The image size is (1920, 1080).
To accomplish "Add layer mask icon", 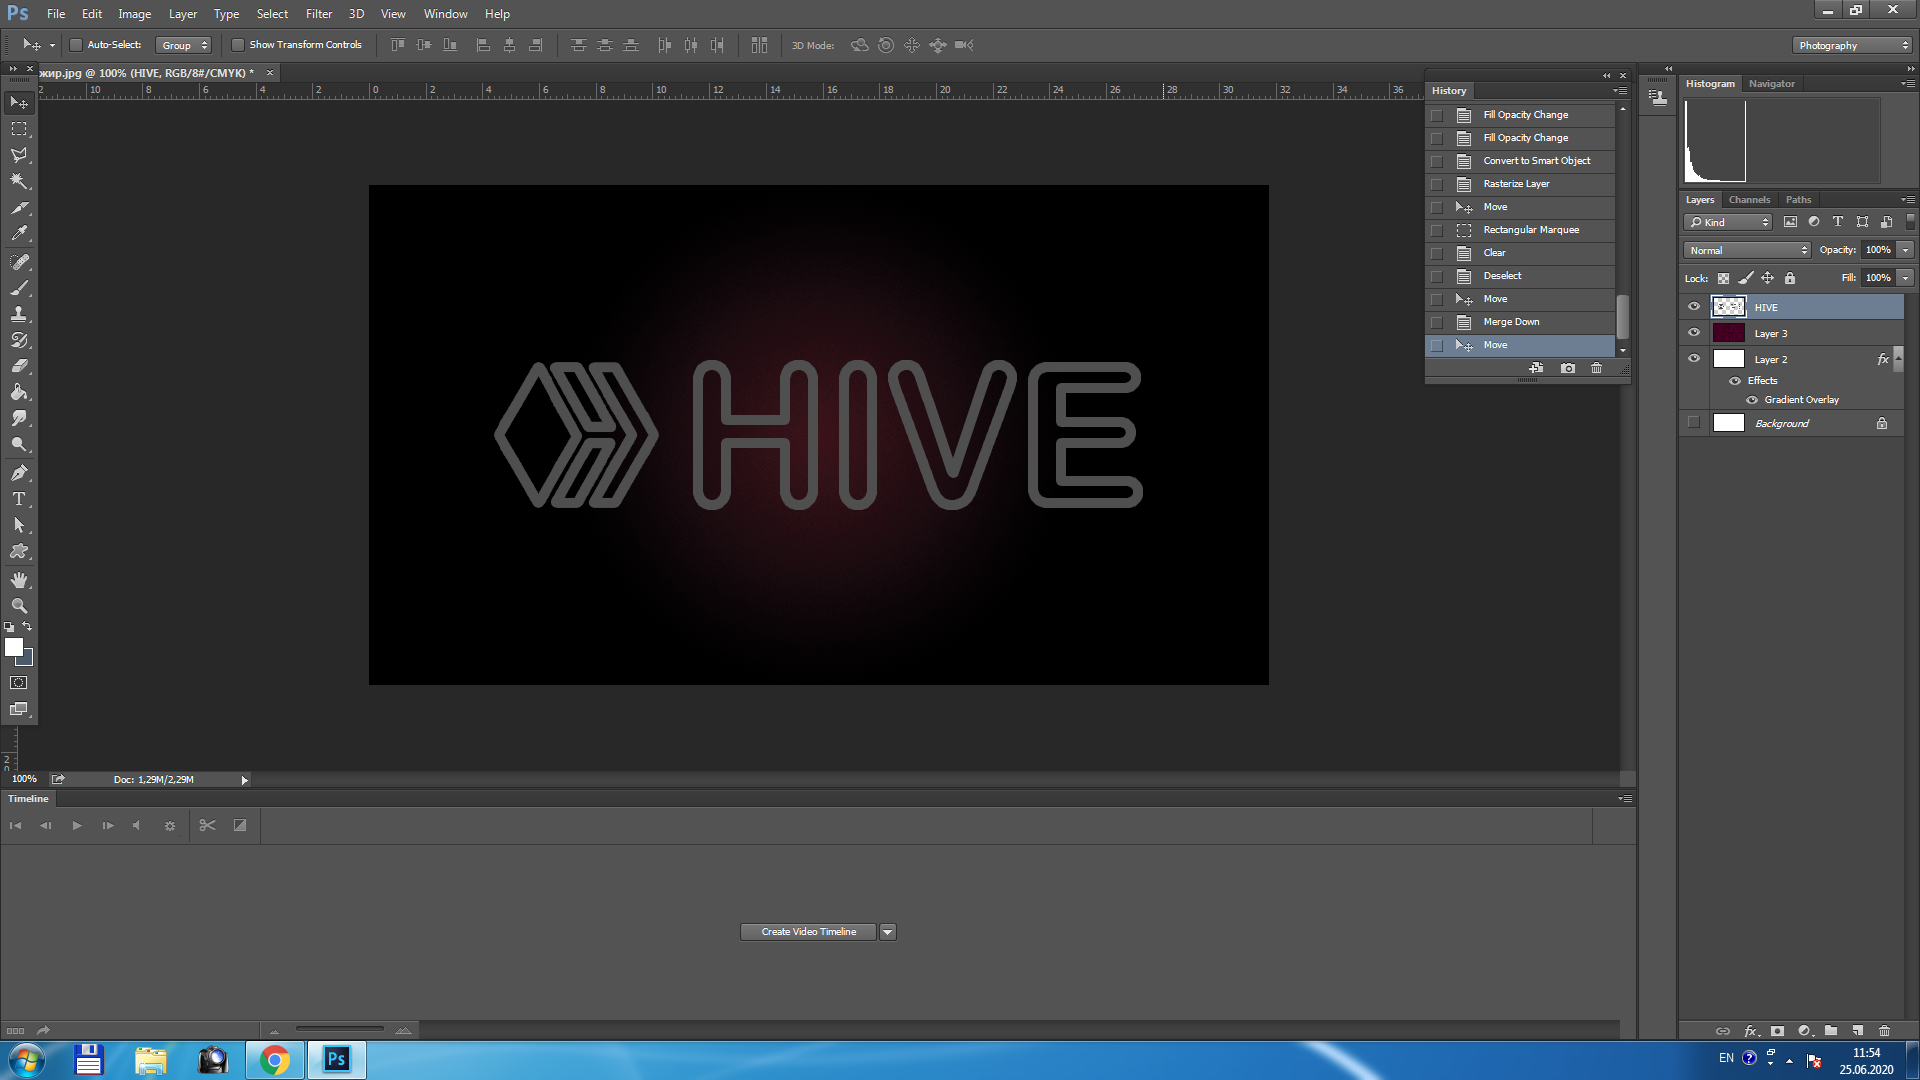I will pos(1777,1031).
